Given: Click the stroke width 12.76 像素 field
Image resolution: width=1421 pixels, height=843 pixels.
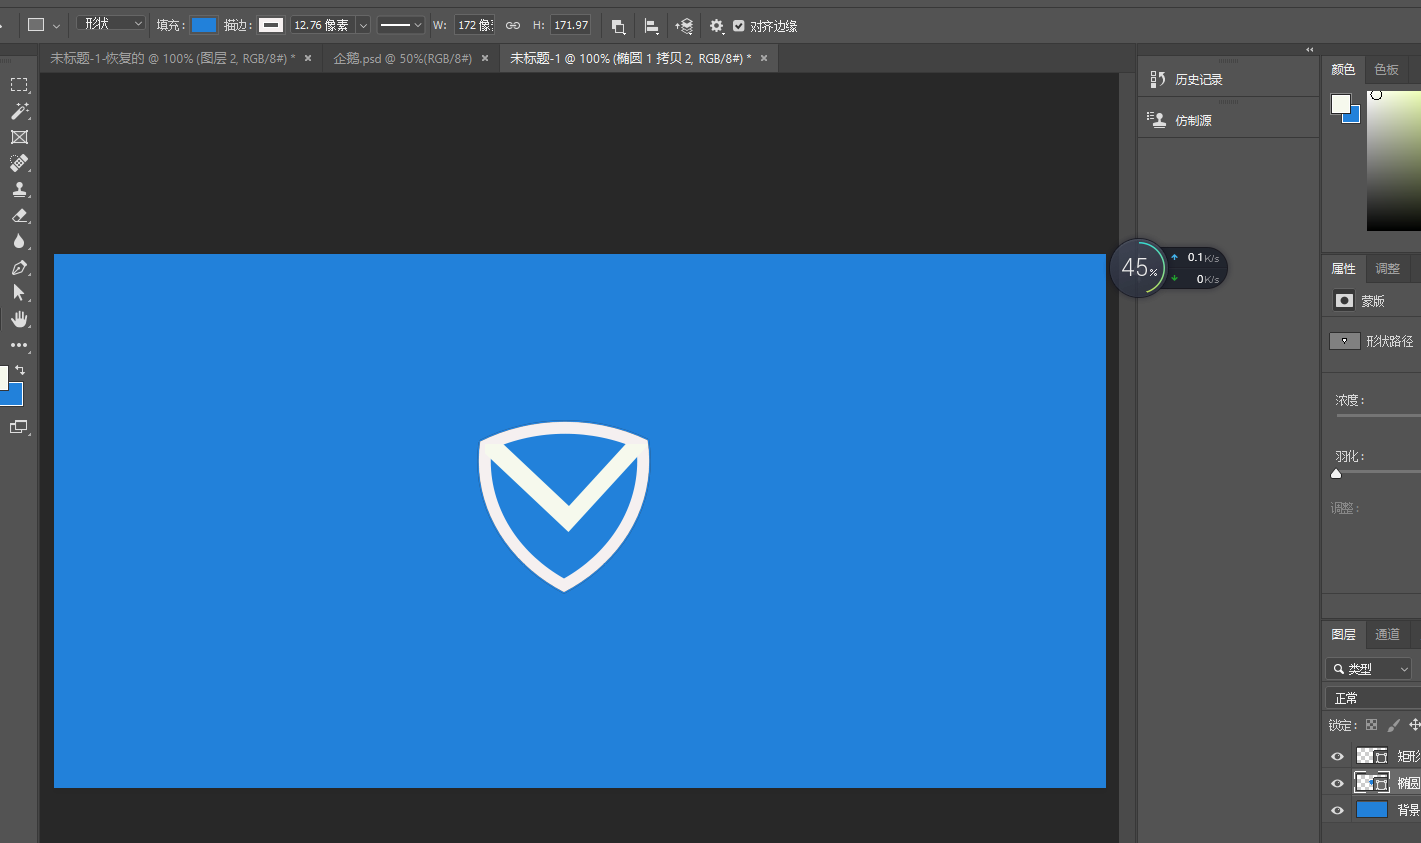Looking at the screenshot, I should click(x=323, y=25).
